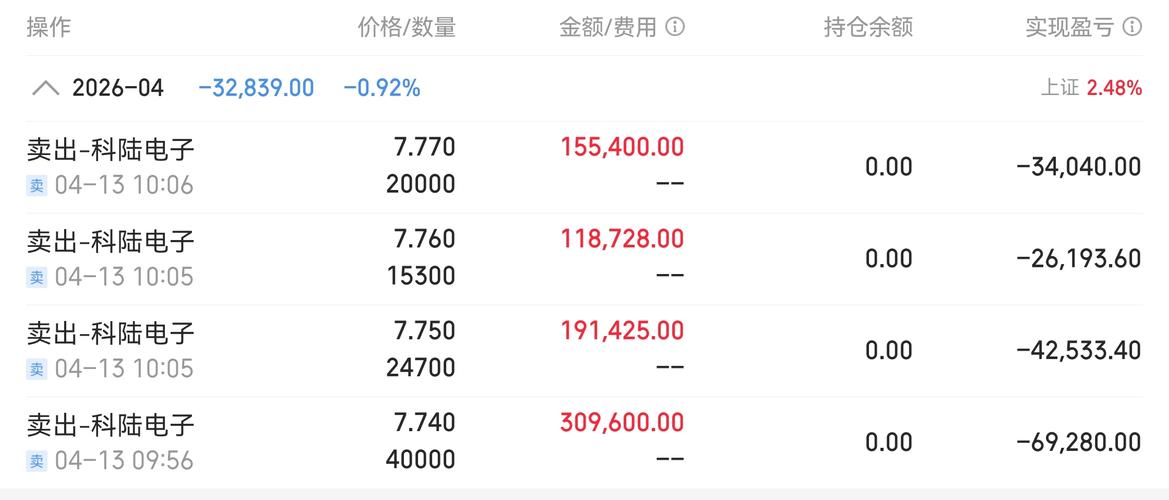Click the 实现盈亏 column header text

1070,28
